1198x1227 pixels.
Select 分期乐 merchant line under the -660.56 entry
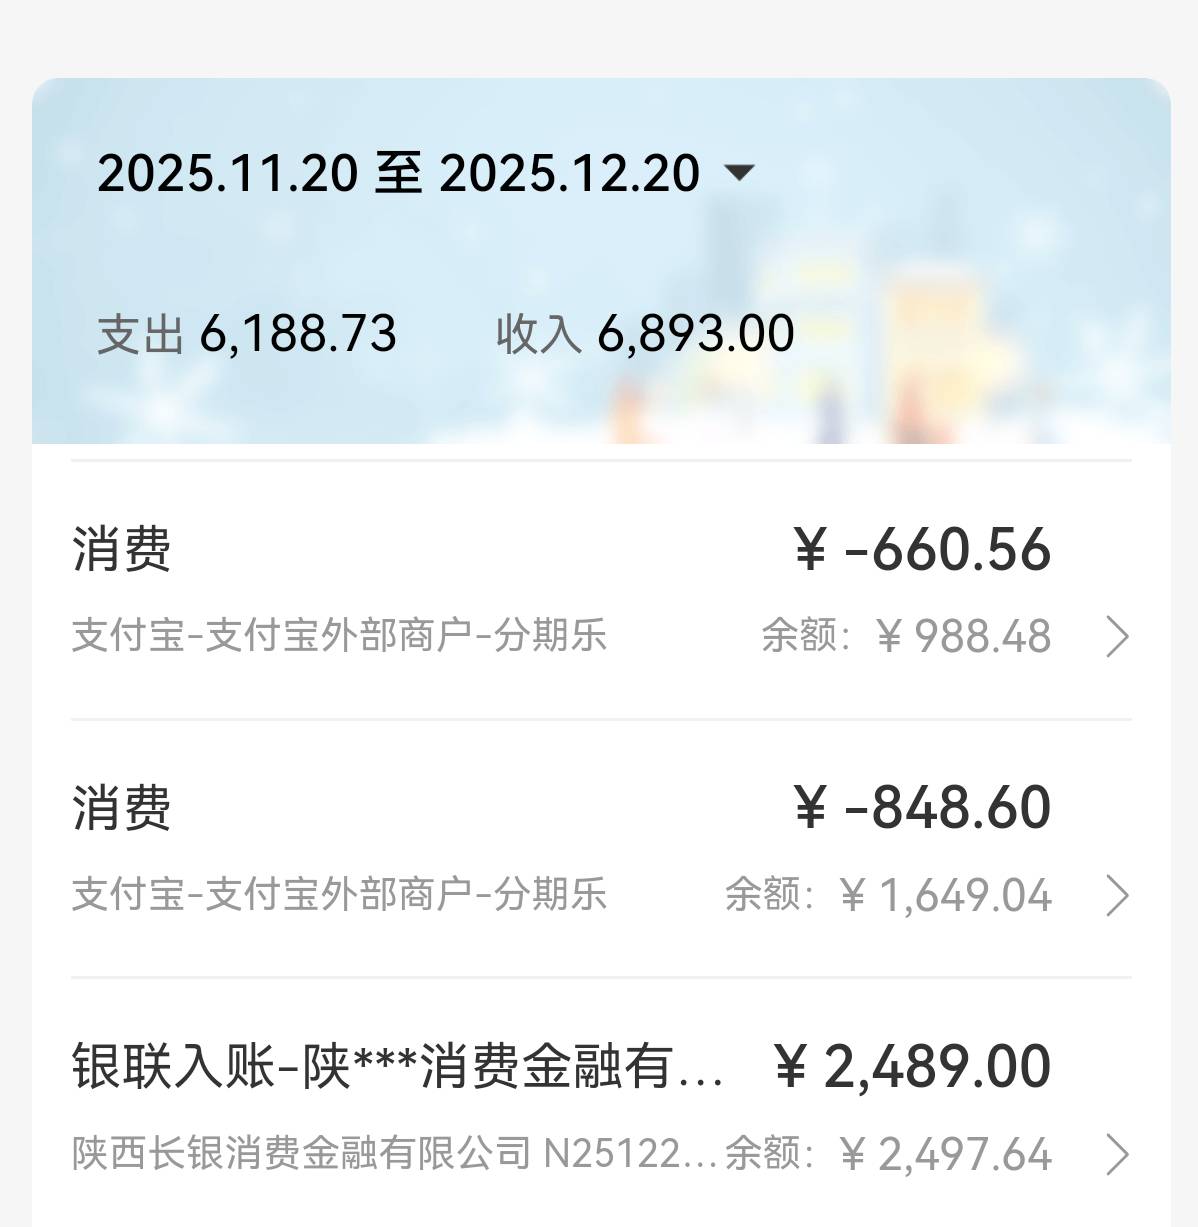tap(339, 636)
